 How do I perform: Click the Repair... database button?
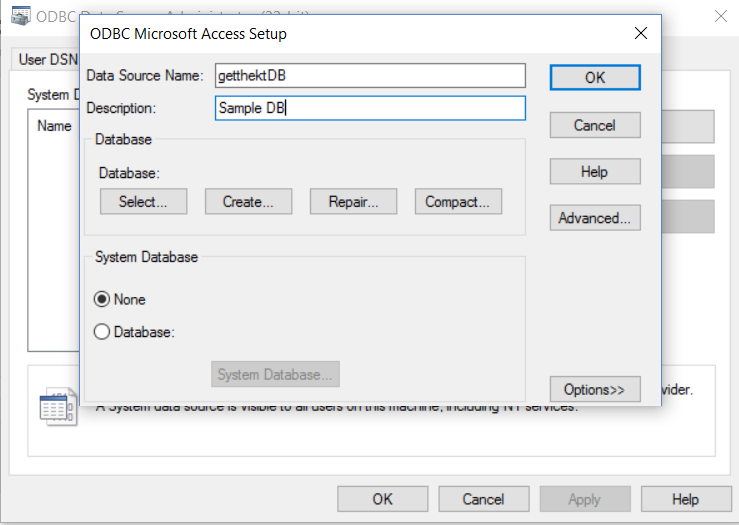pos(353,201)
